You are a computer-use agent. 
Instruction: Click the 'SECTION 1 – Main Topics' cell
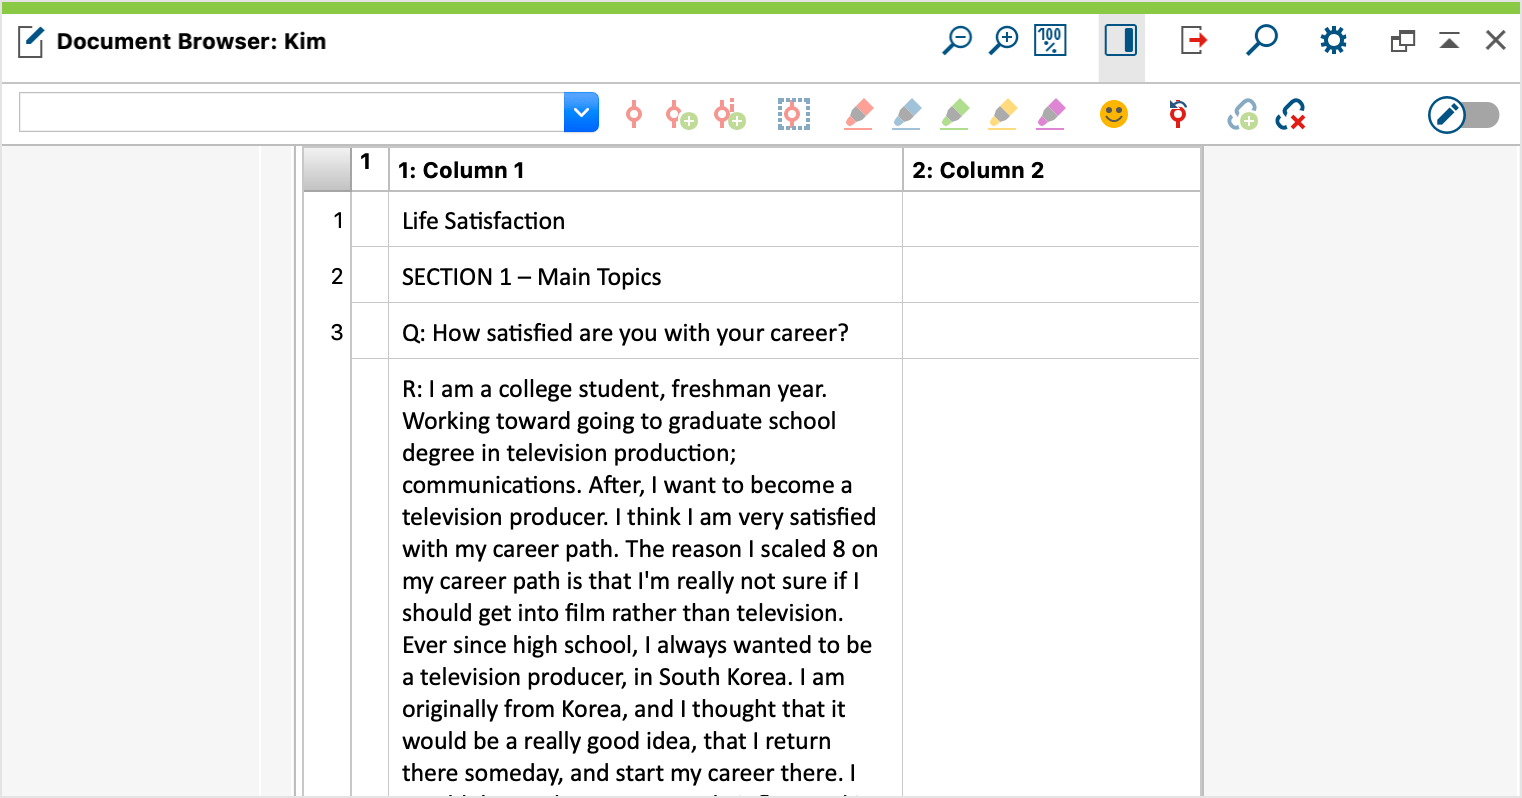click(646, 276)
